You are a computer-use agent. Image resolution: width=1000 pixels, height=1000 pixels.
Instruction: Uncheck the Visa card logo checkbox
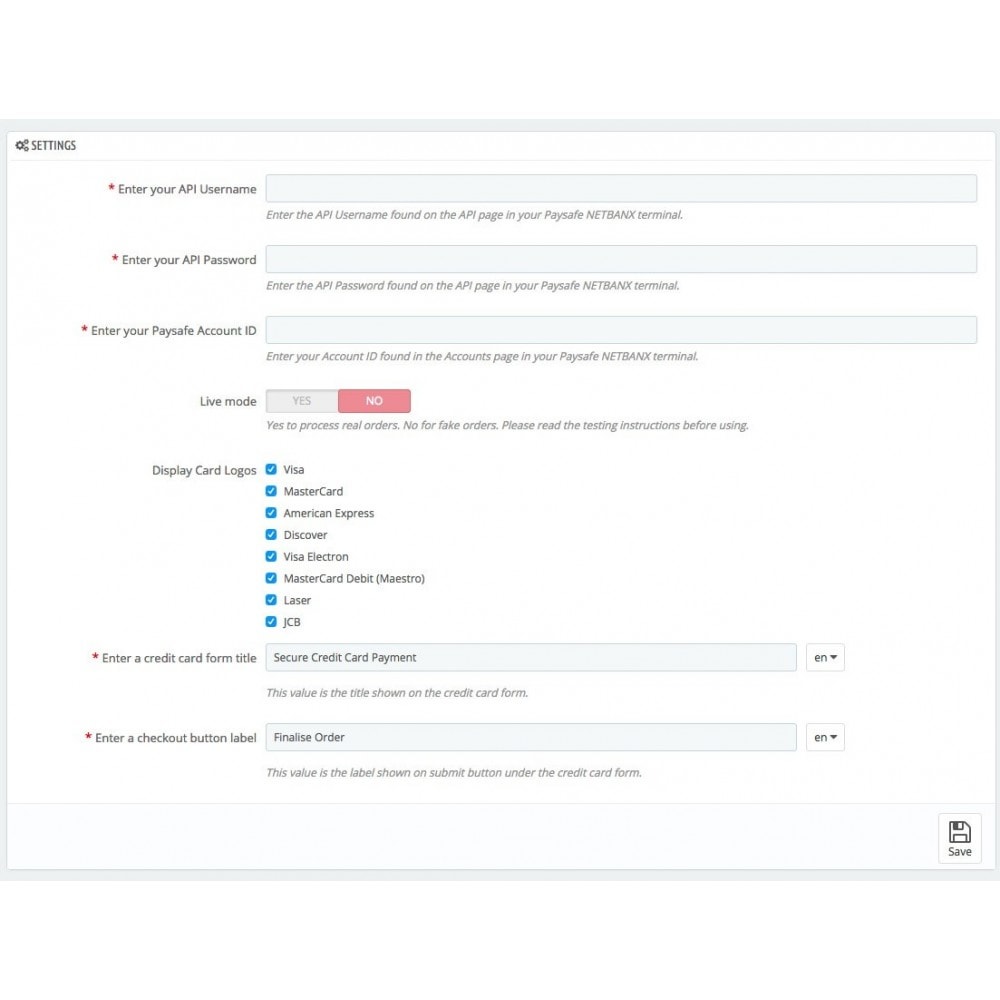[x=271, y=469]
